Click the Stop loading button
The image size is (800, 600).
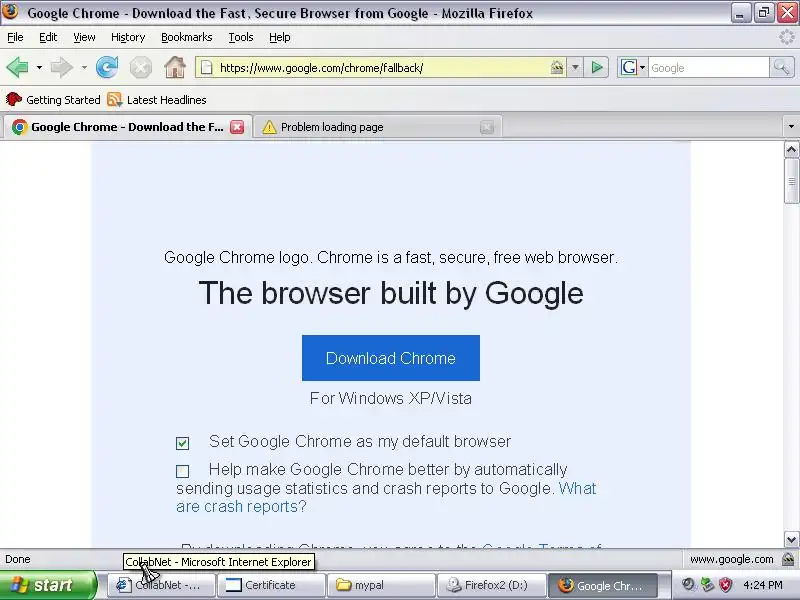pos(140,67)
